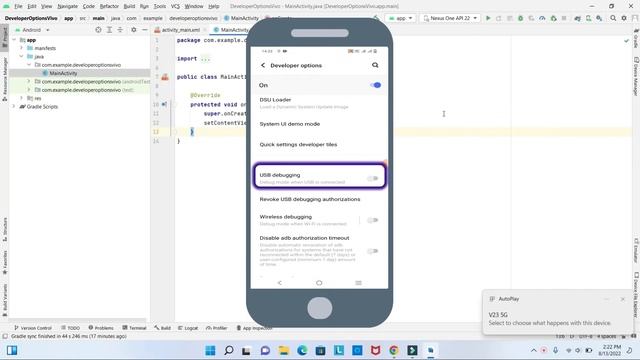
Task: Open Project panel options gear
Action: point(133,30)
